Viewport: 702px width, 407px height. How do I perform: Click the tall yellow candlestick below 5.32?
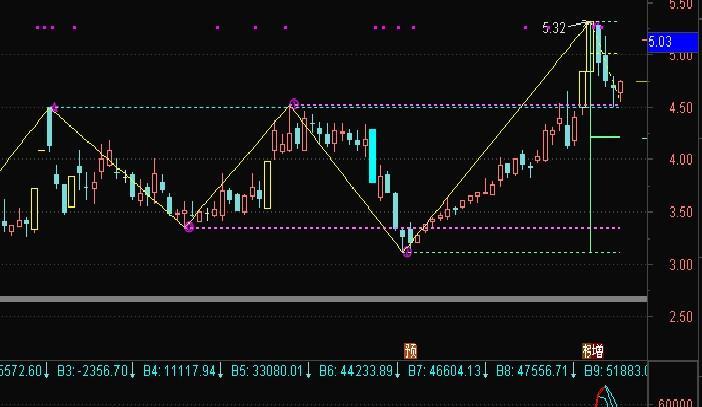(590, 47)
